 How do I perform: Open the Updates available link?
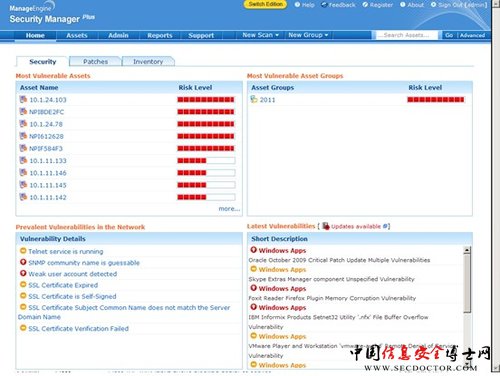click(356, 226)
